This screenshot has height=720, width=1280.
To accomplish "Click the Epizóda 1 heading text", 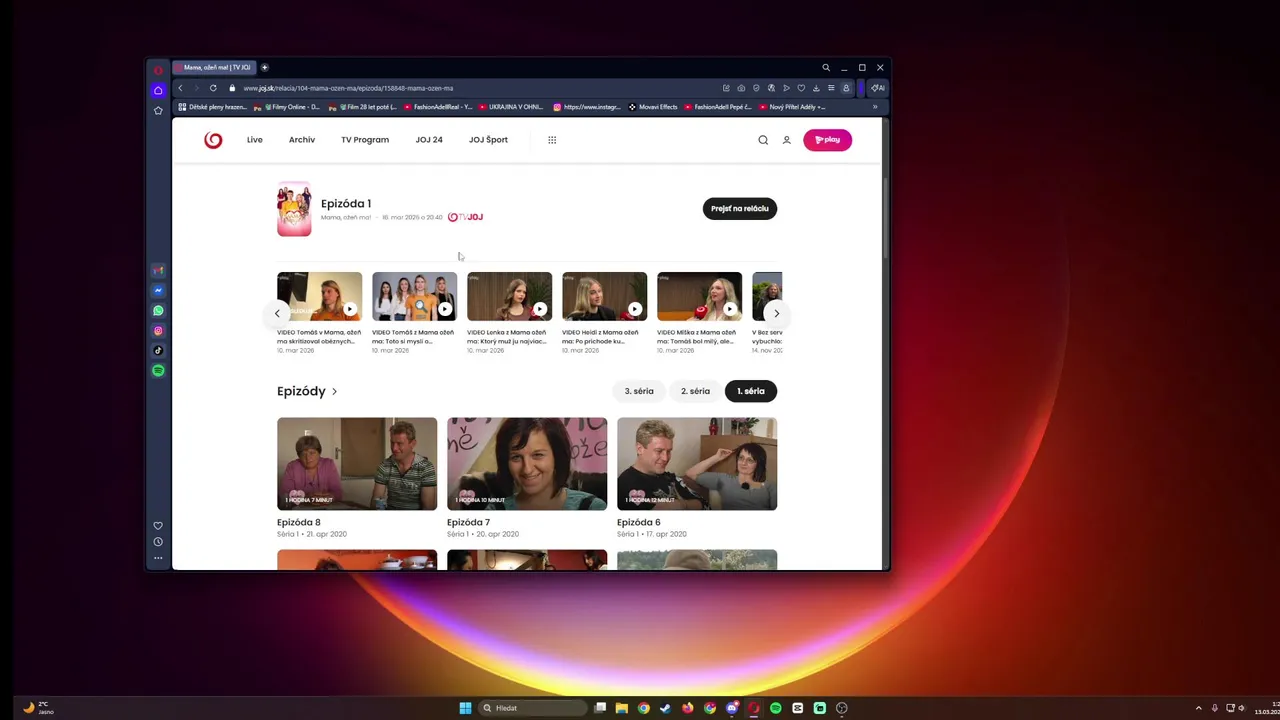I will tap(346, 204).
